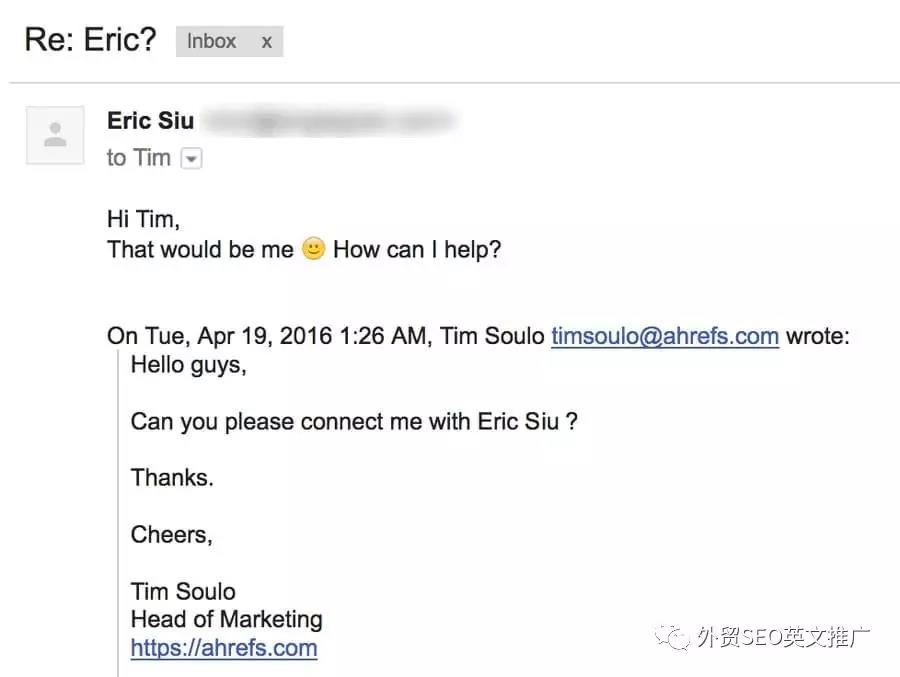This screenshot has width=900, height=677.
Task: Open the timsoulo@ahrefs.com email link
Action: tap(665, 336)
